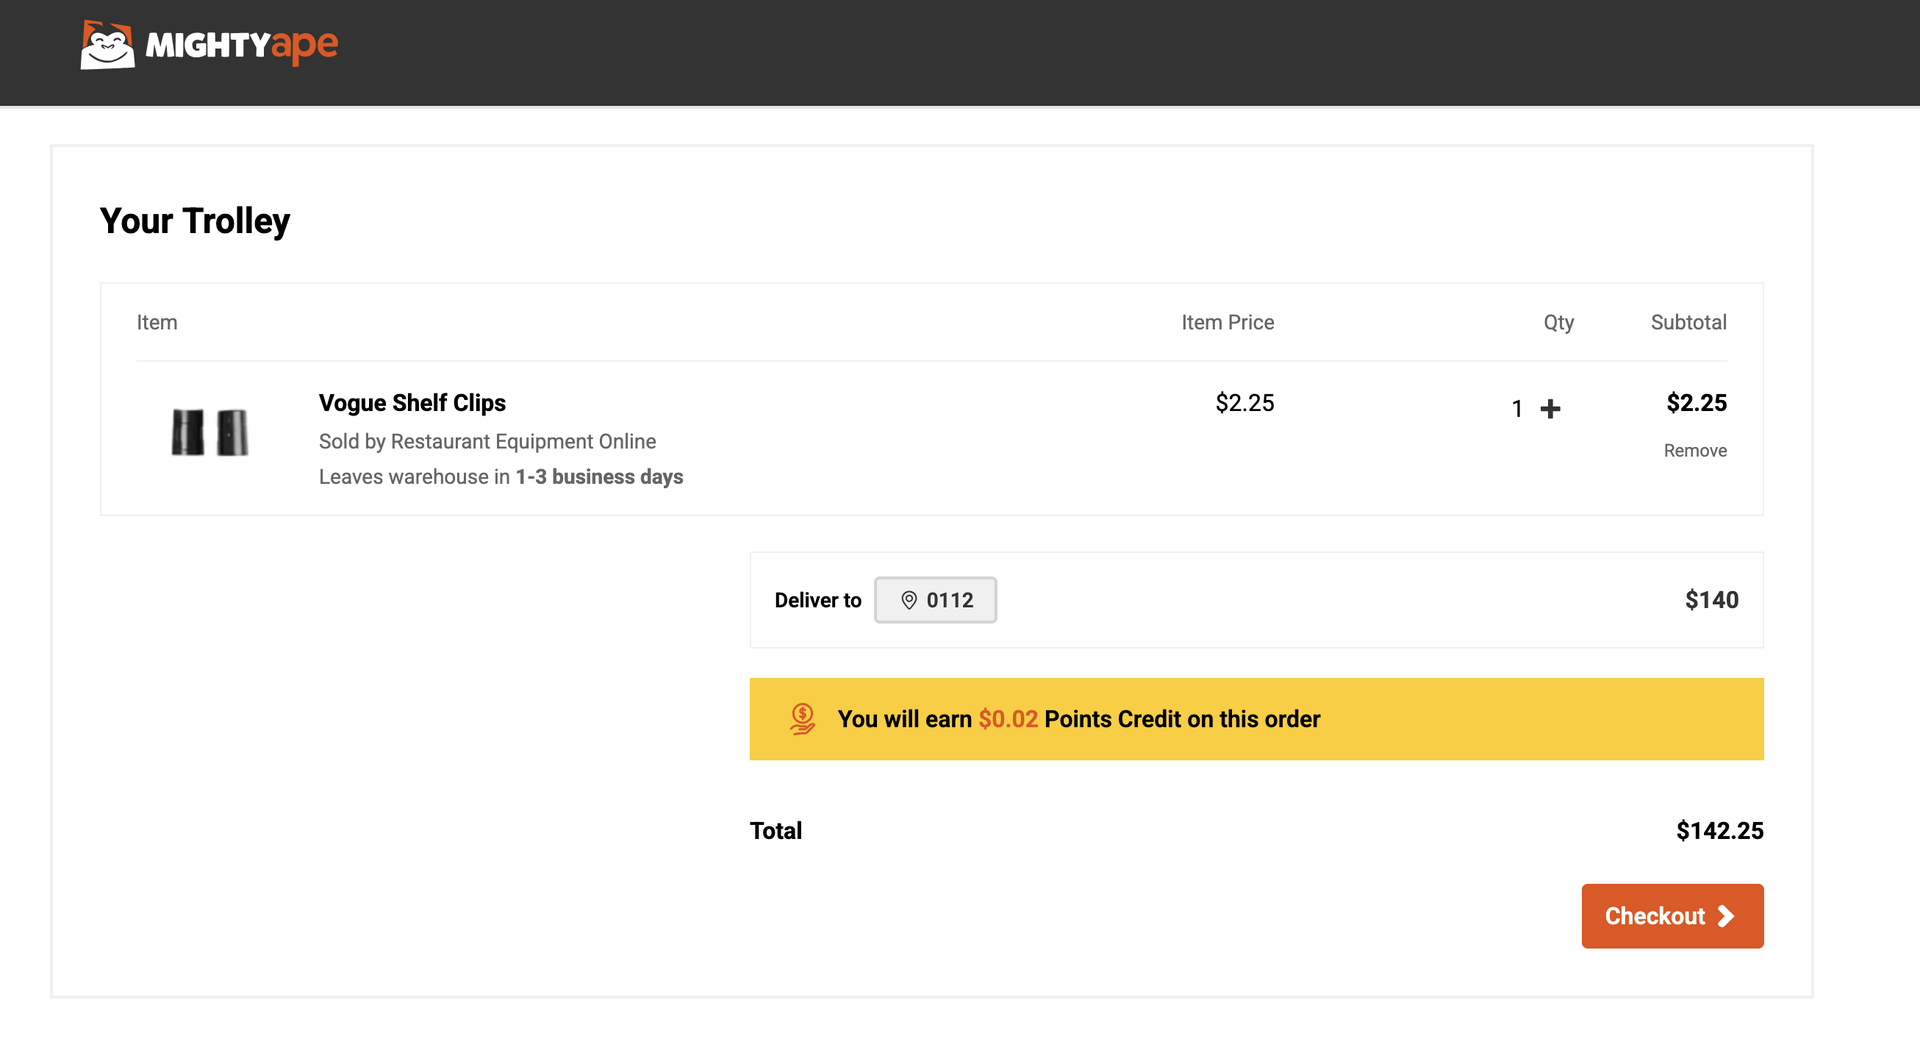Click the MightyApe wordmark text in header

click(242, 45)
